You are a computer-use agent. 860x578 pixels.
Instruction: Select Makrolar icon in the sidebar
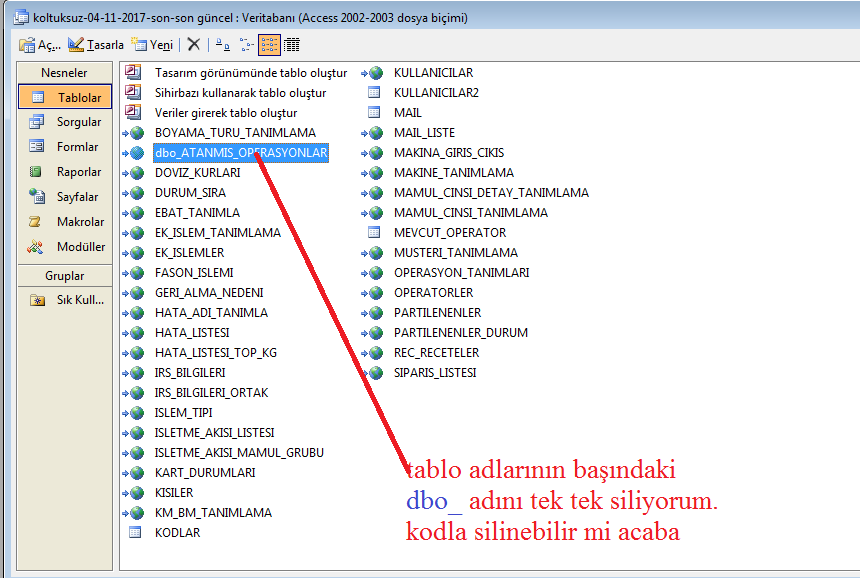(x=37, y=222)
